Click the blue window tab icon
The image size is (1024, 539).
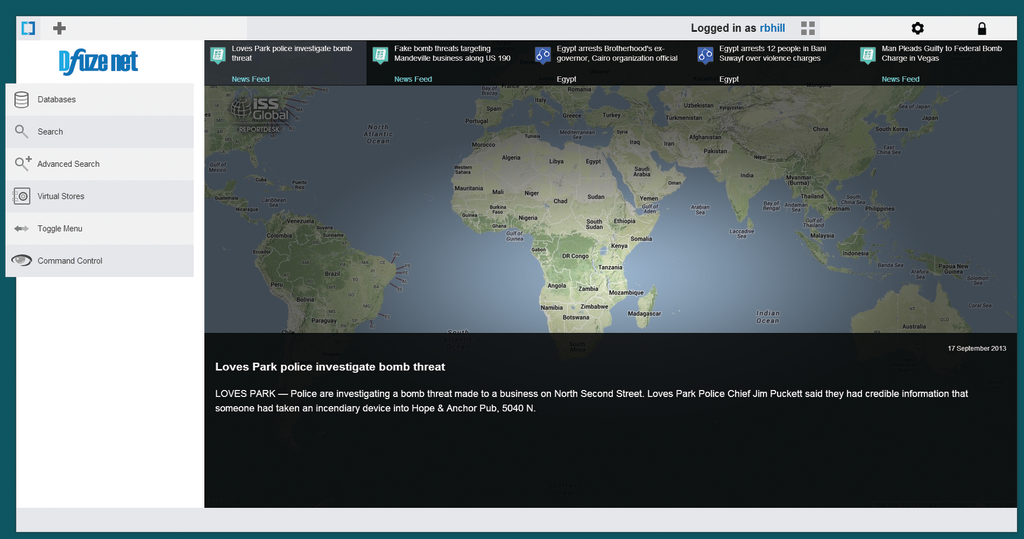pyautogui.click(x=28, y=28)
